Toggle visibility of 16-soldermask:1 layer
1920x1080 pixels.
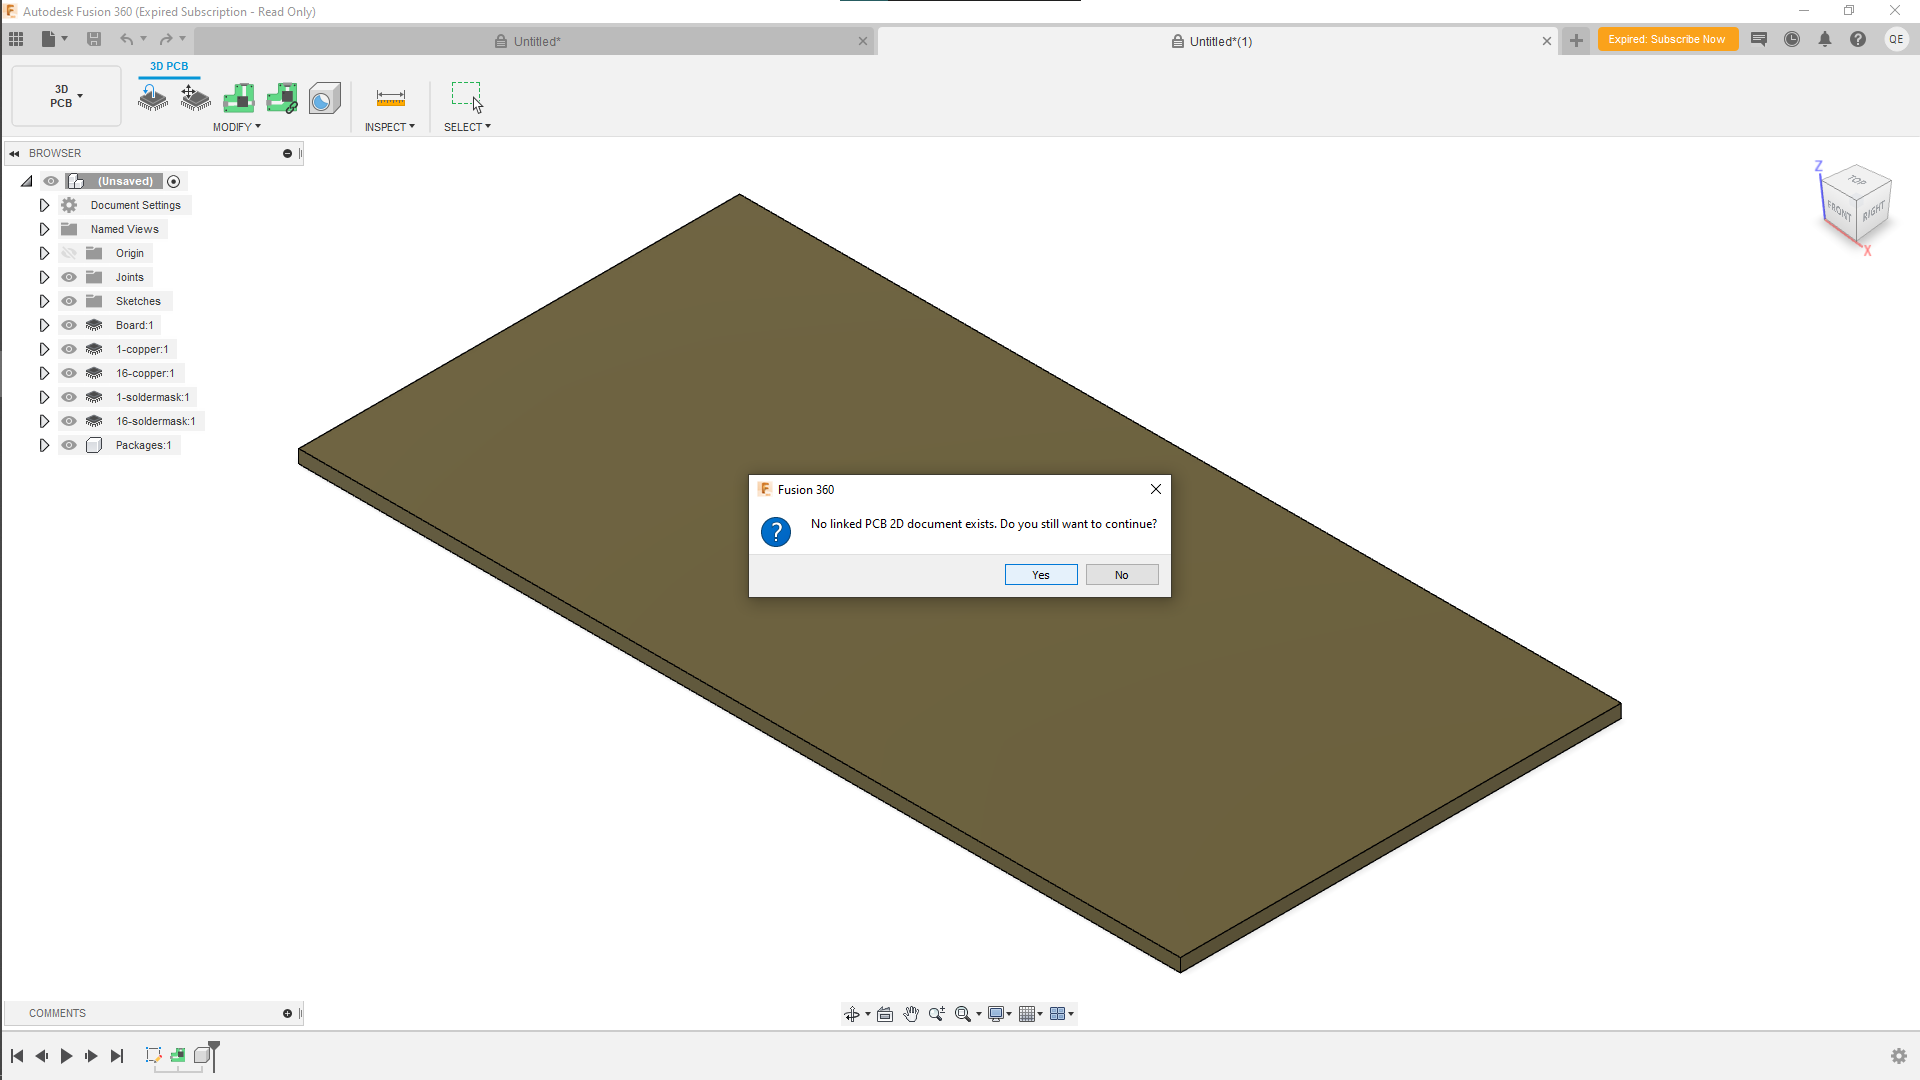69,421
